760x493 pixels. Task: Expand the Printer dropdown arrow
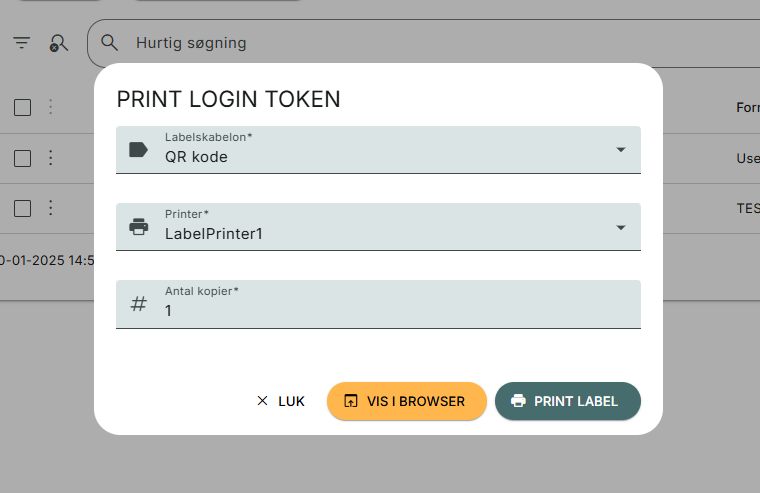point(620,227)
